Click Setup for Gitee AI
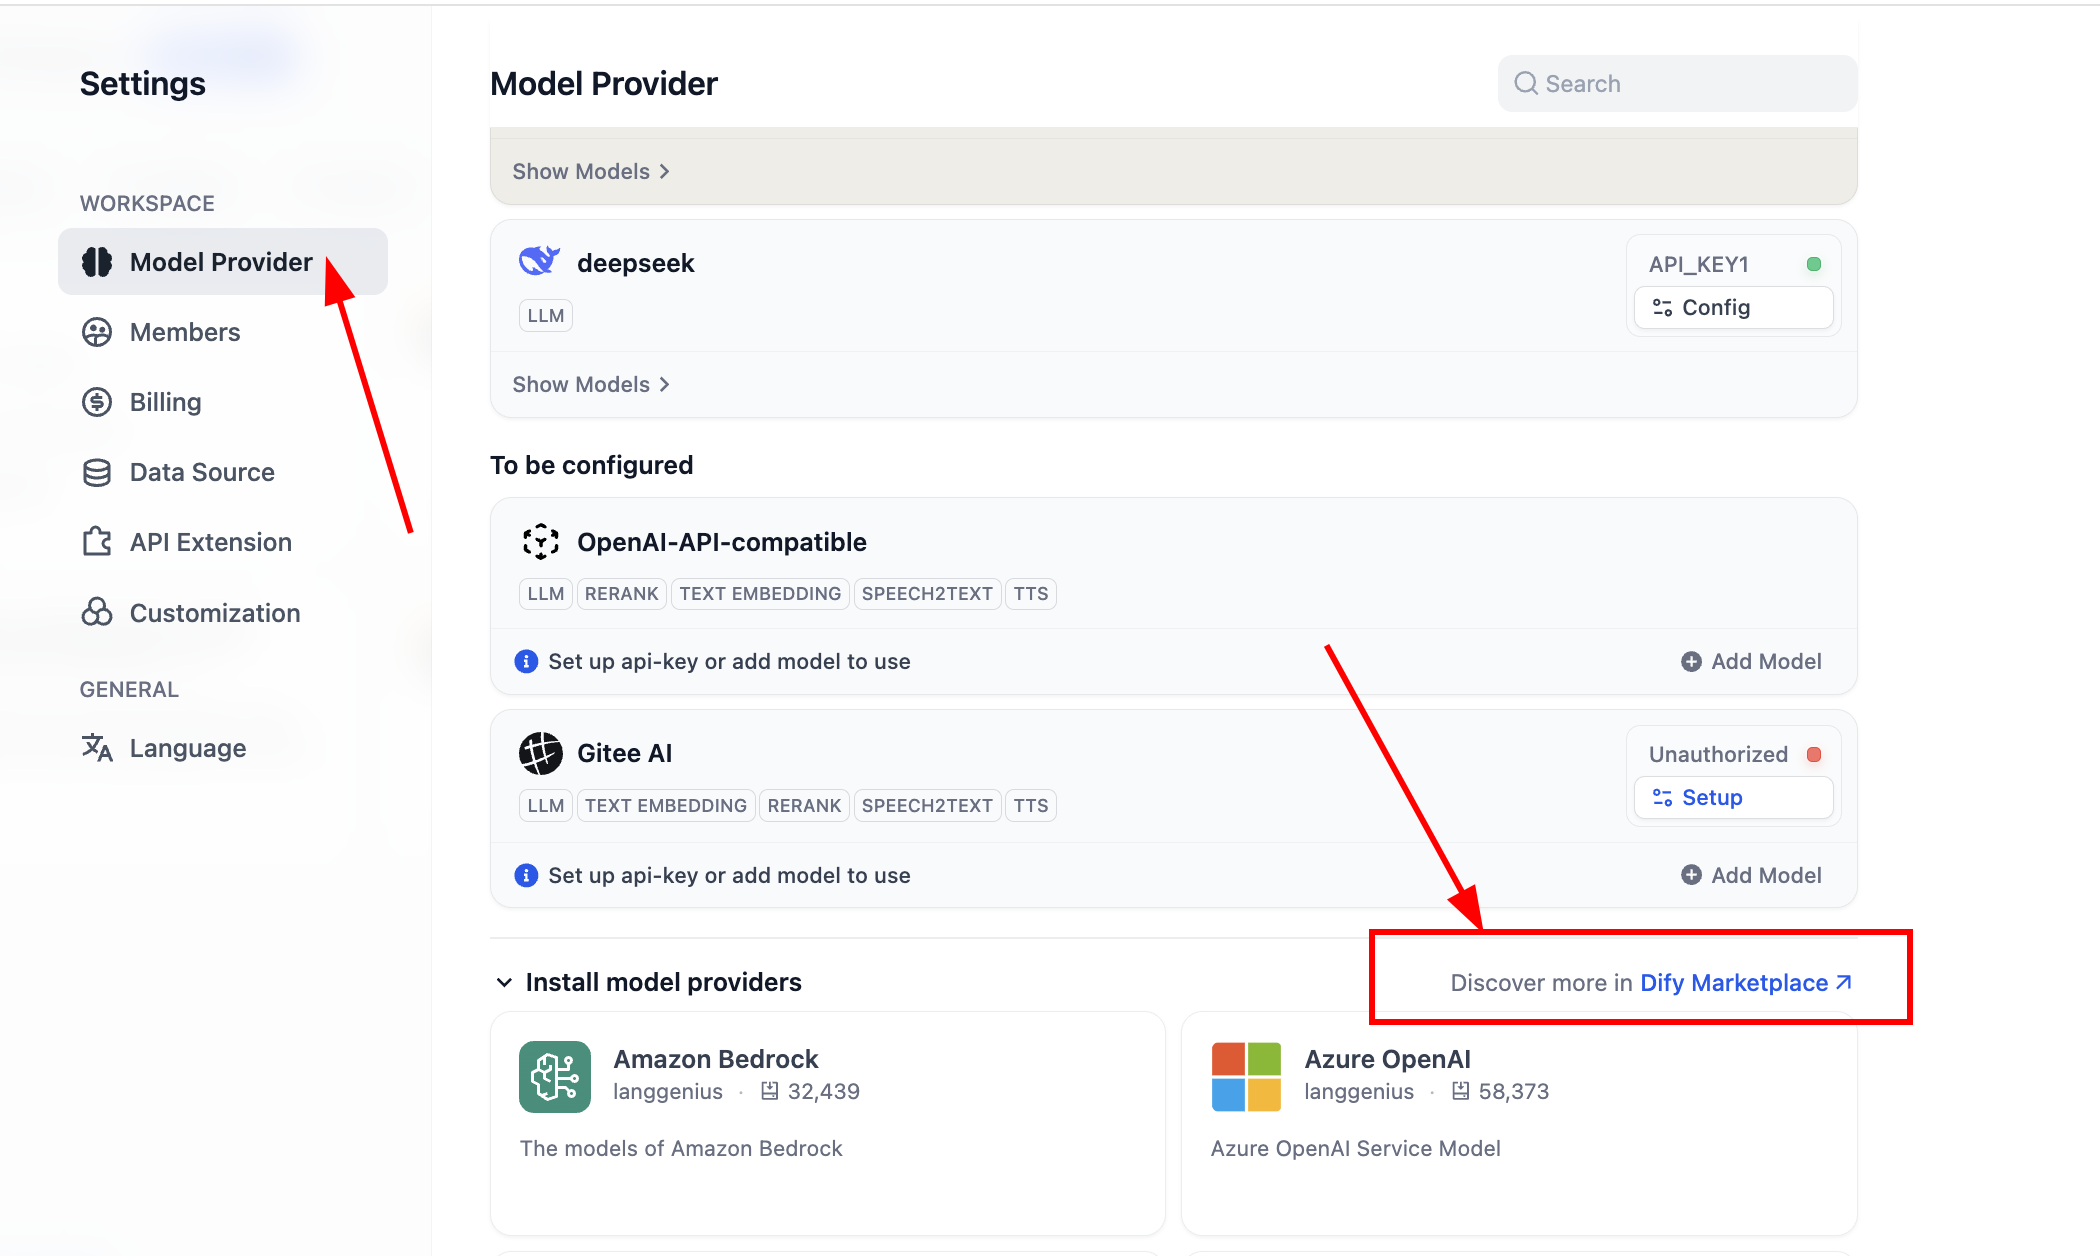Screen dimensions: 2100x1256 point(1733,797)
